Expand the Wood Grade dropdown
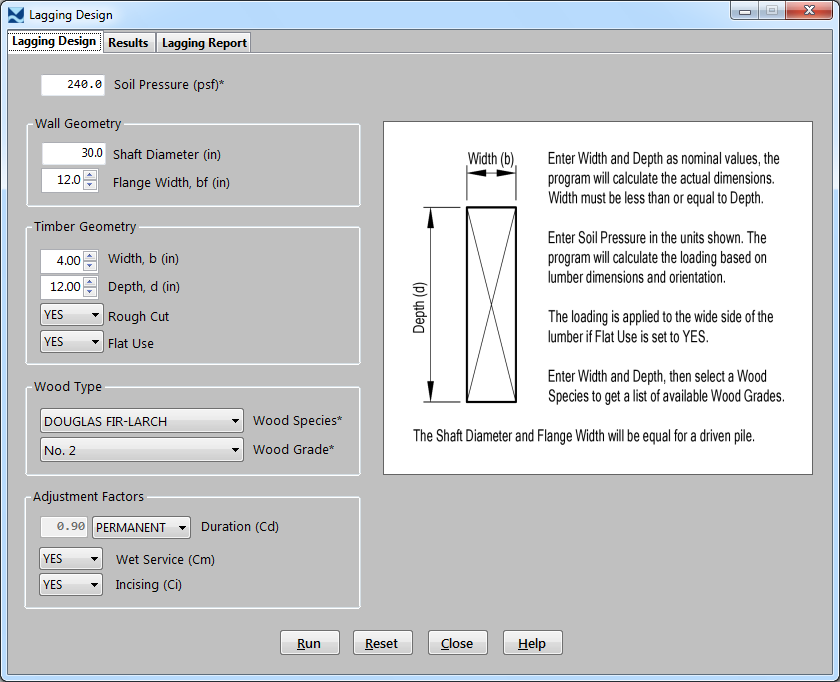Viewport: 840px width, 682px height. coord(141,450)
